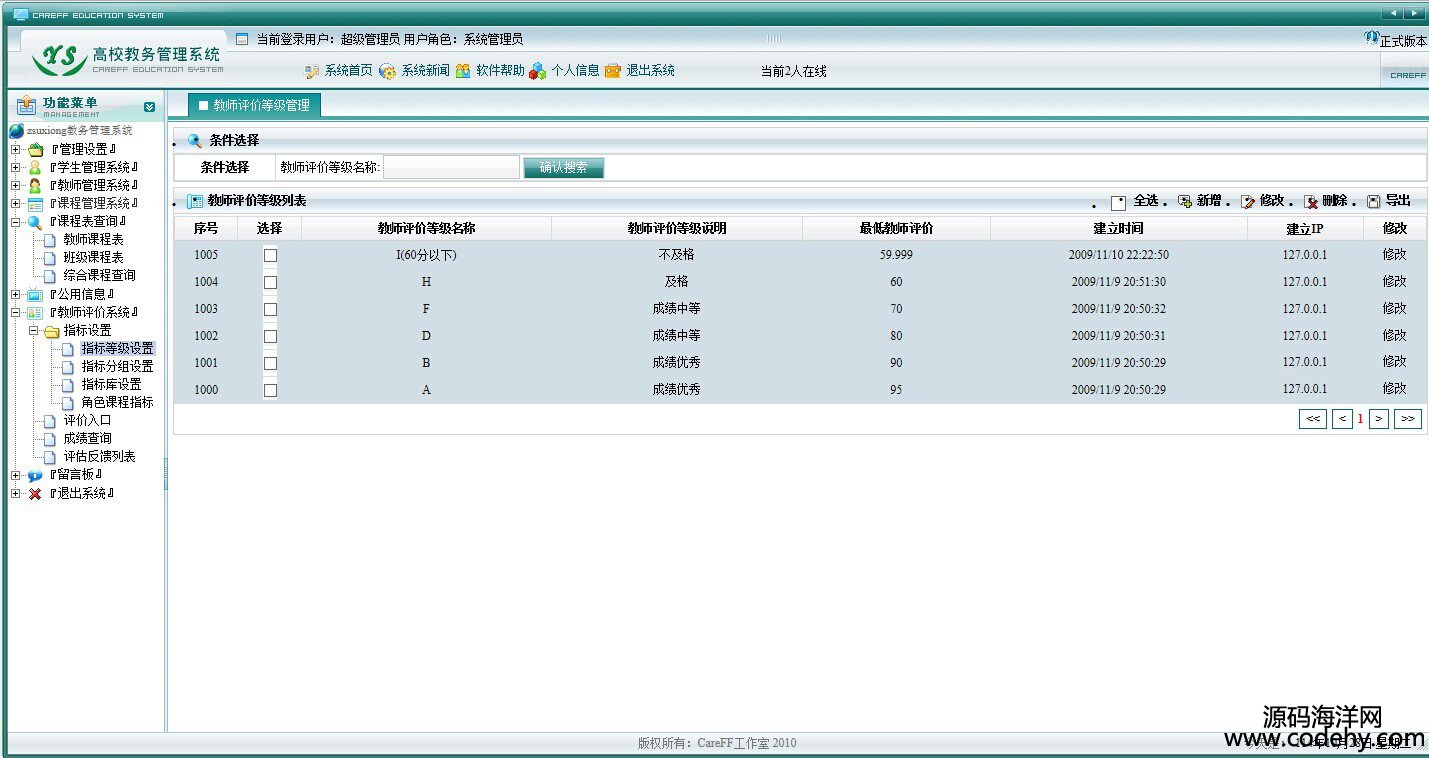Expand the 学生管理系统 tree node

pos(16,168)
